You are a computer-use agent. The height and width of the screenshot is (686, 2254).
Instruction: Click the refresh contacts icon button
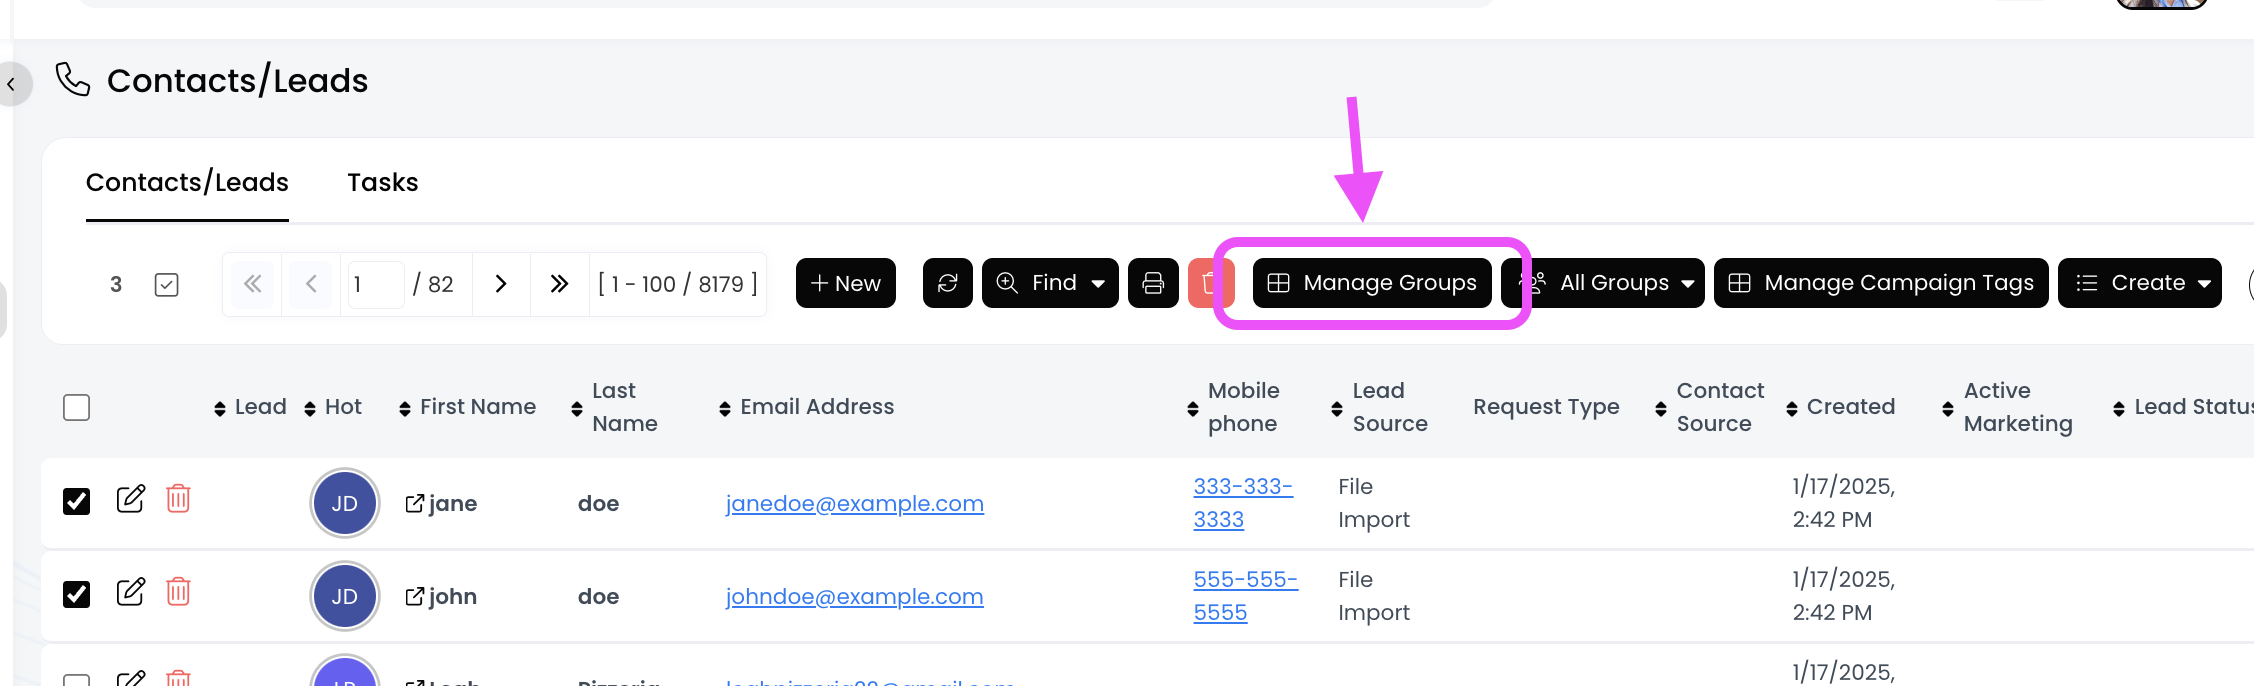pos(947,283)
